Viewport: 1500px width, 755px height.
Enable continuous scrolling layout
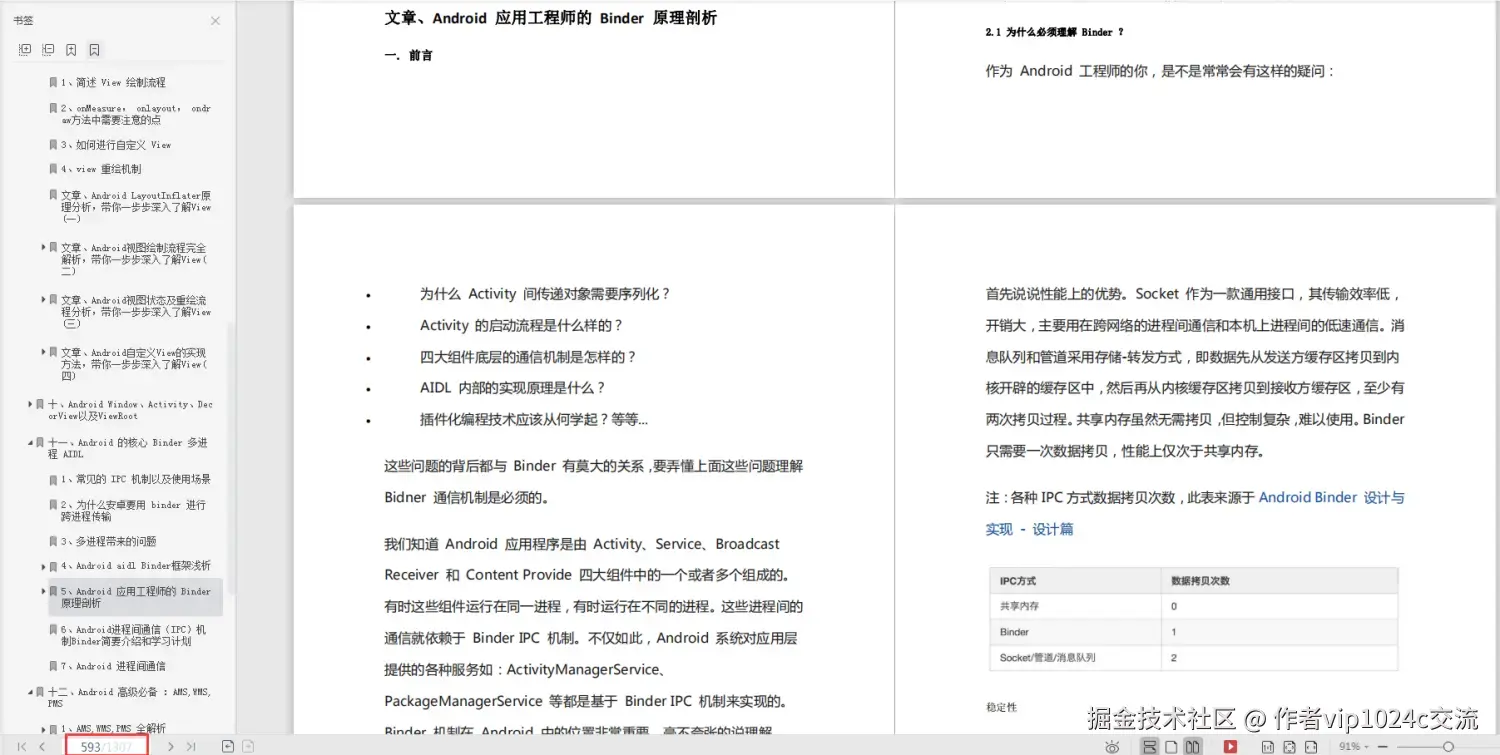(x=1149, y=747)
